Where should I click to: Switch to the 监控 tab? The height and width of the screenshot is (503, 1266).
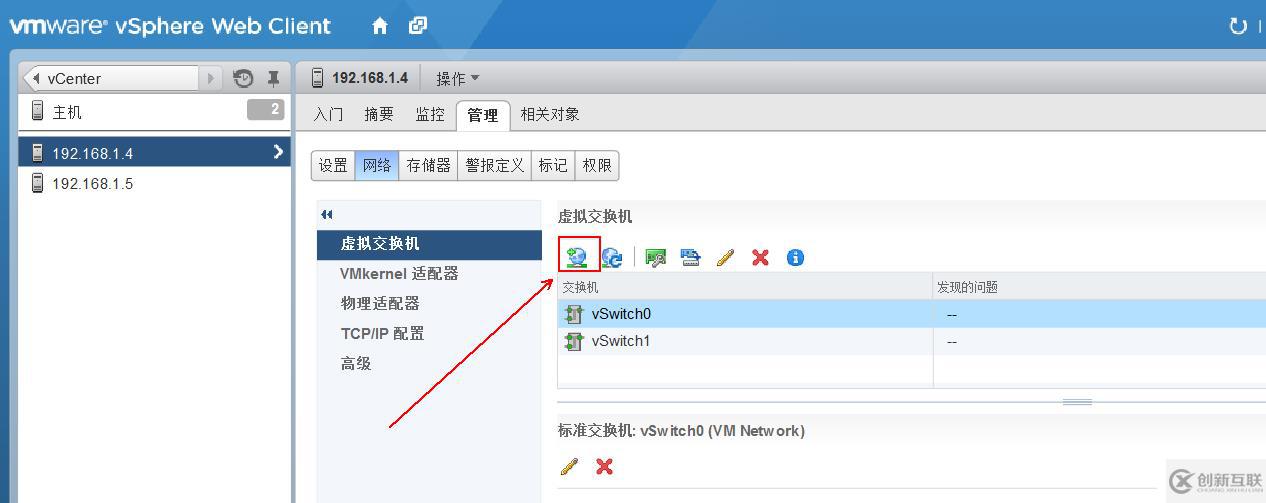430,114
